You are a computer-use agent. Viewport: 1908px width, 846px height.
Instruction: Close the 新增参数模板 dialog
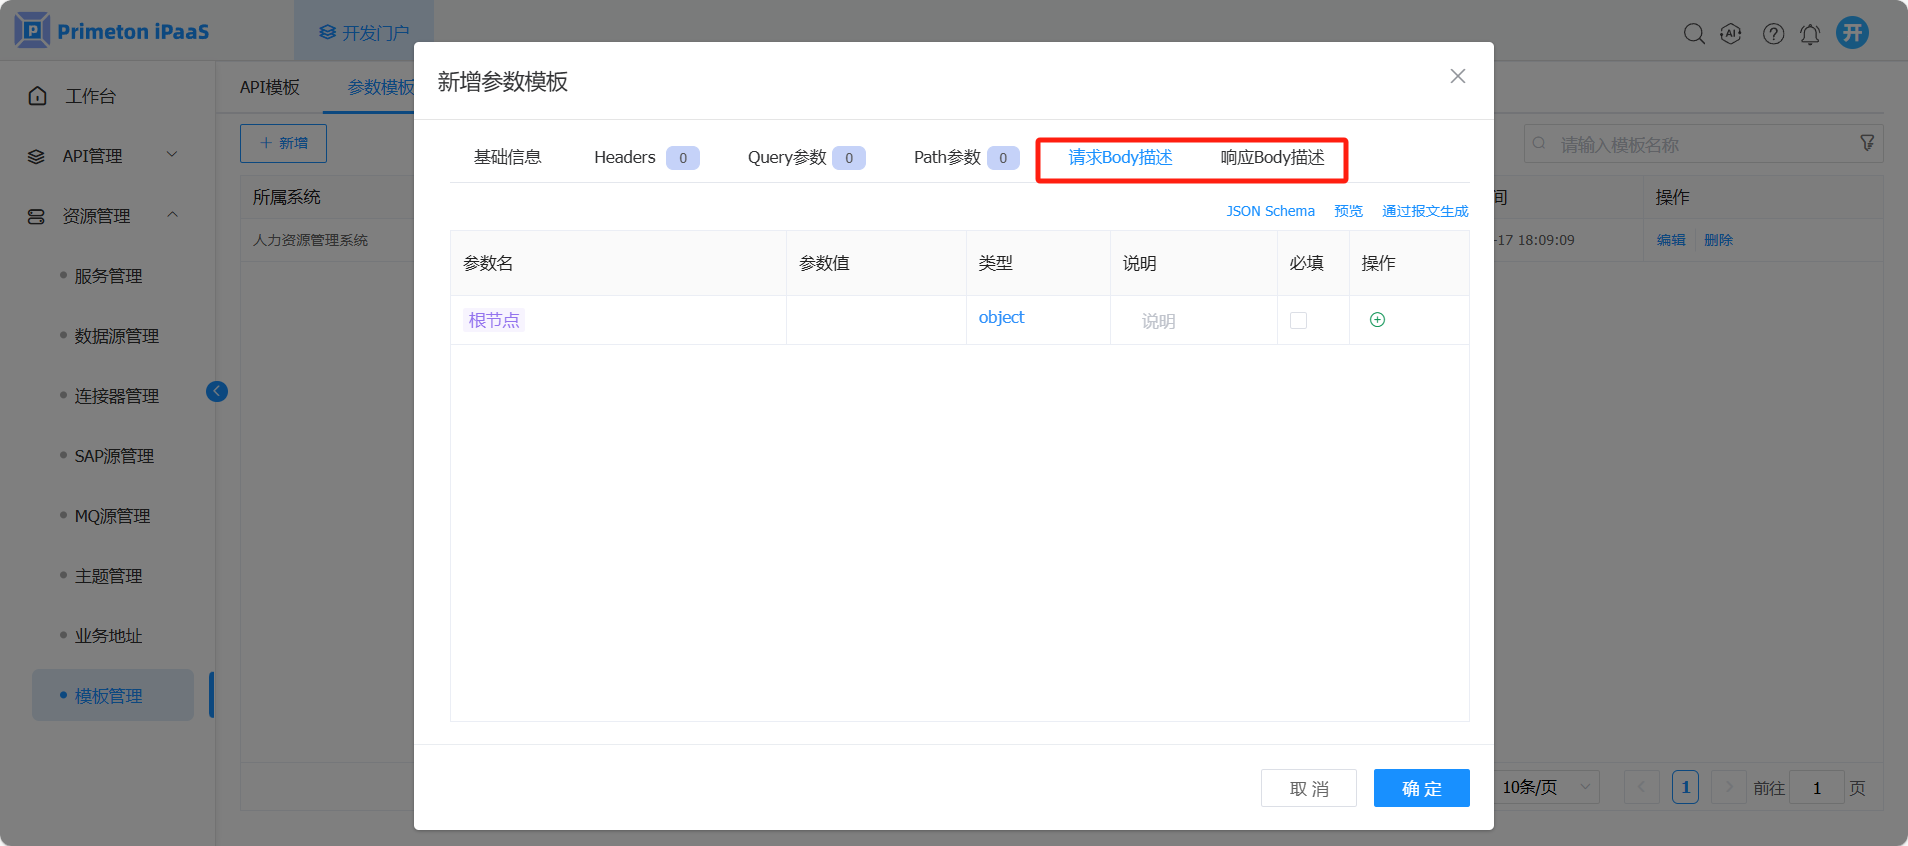(x=1457, y=77)
